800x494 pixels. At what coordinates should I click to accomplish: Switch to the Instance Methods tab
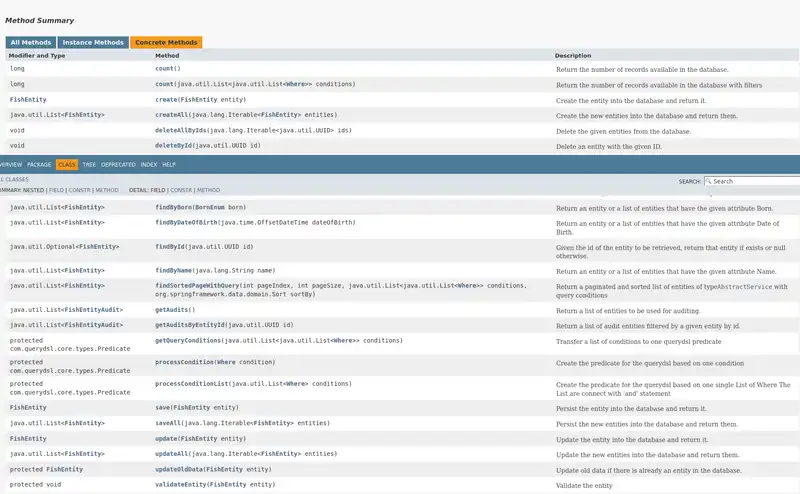pos(93,43)
